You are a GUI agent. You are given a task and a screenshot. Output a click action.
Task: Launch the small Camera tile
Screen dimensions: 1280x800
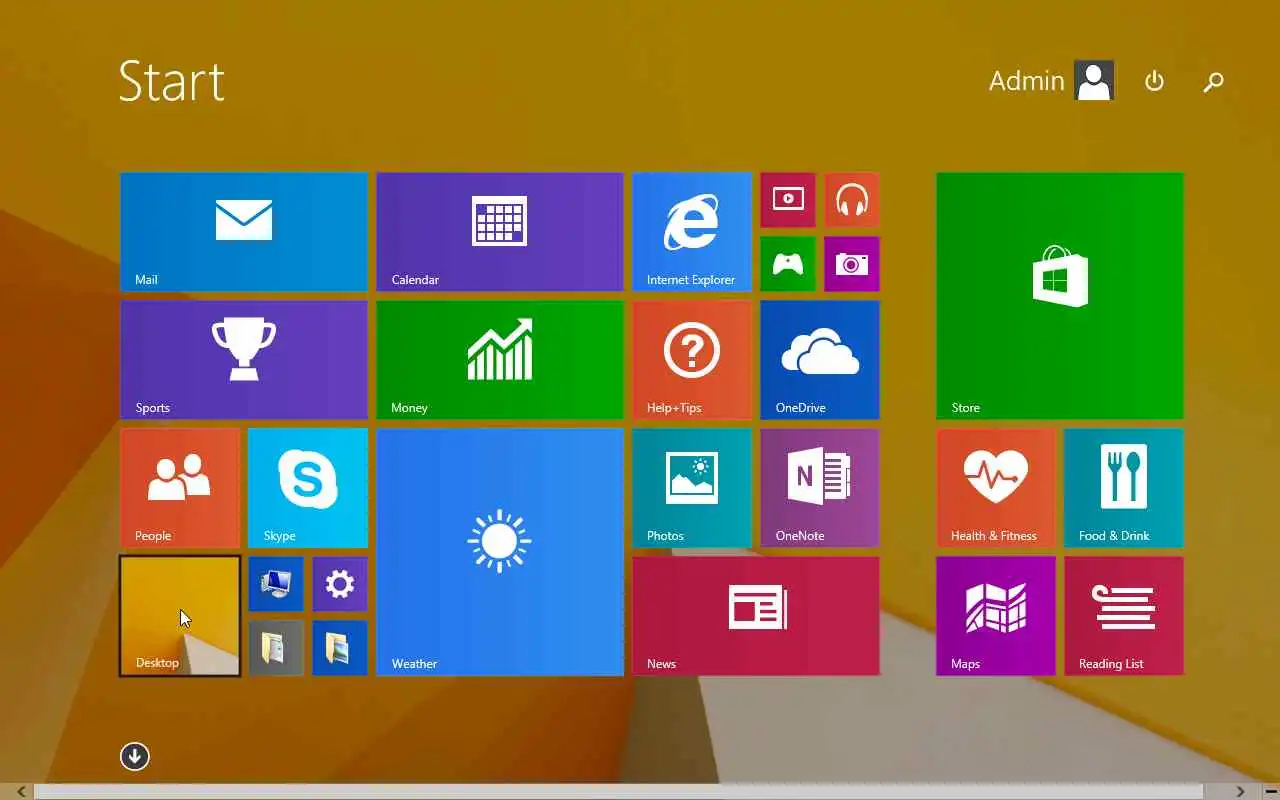(852, 264)
